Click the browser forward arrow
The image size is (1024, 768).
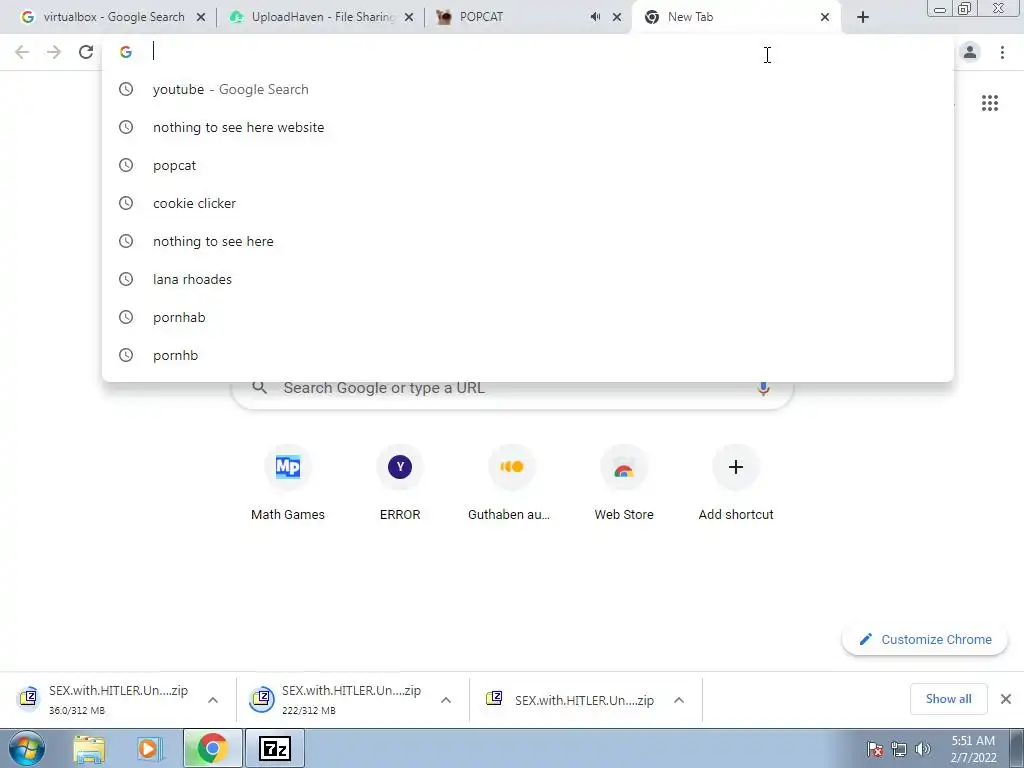[x=54, y=52]
